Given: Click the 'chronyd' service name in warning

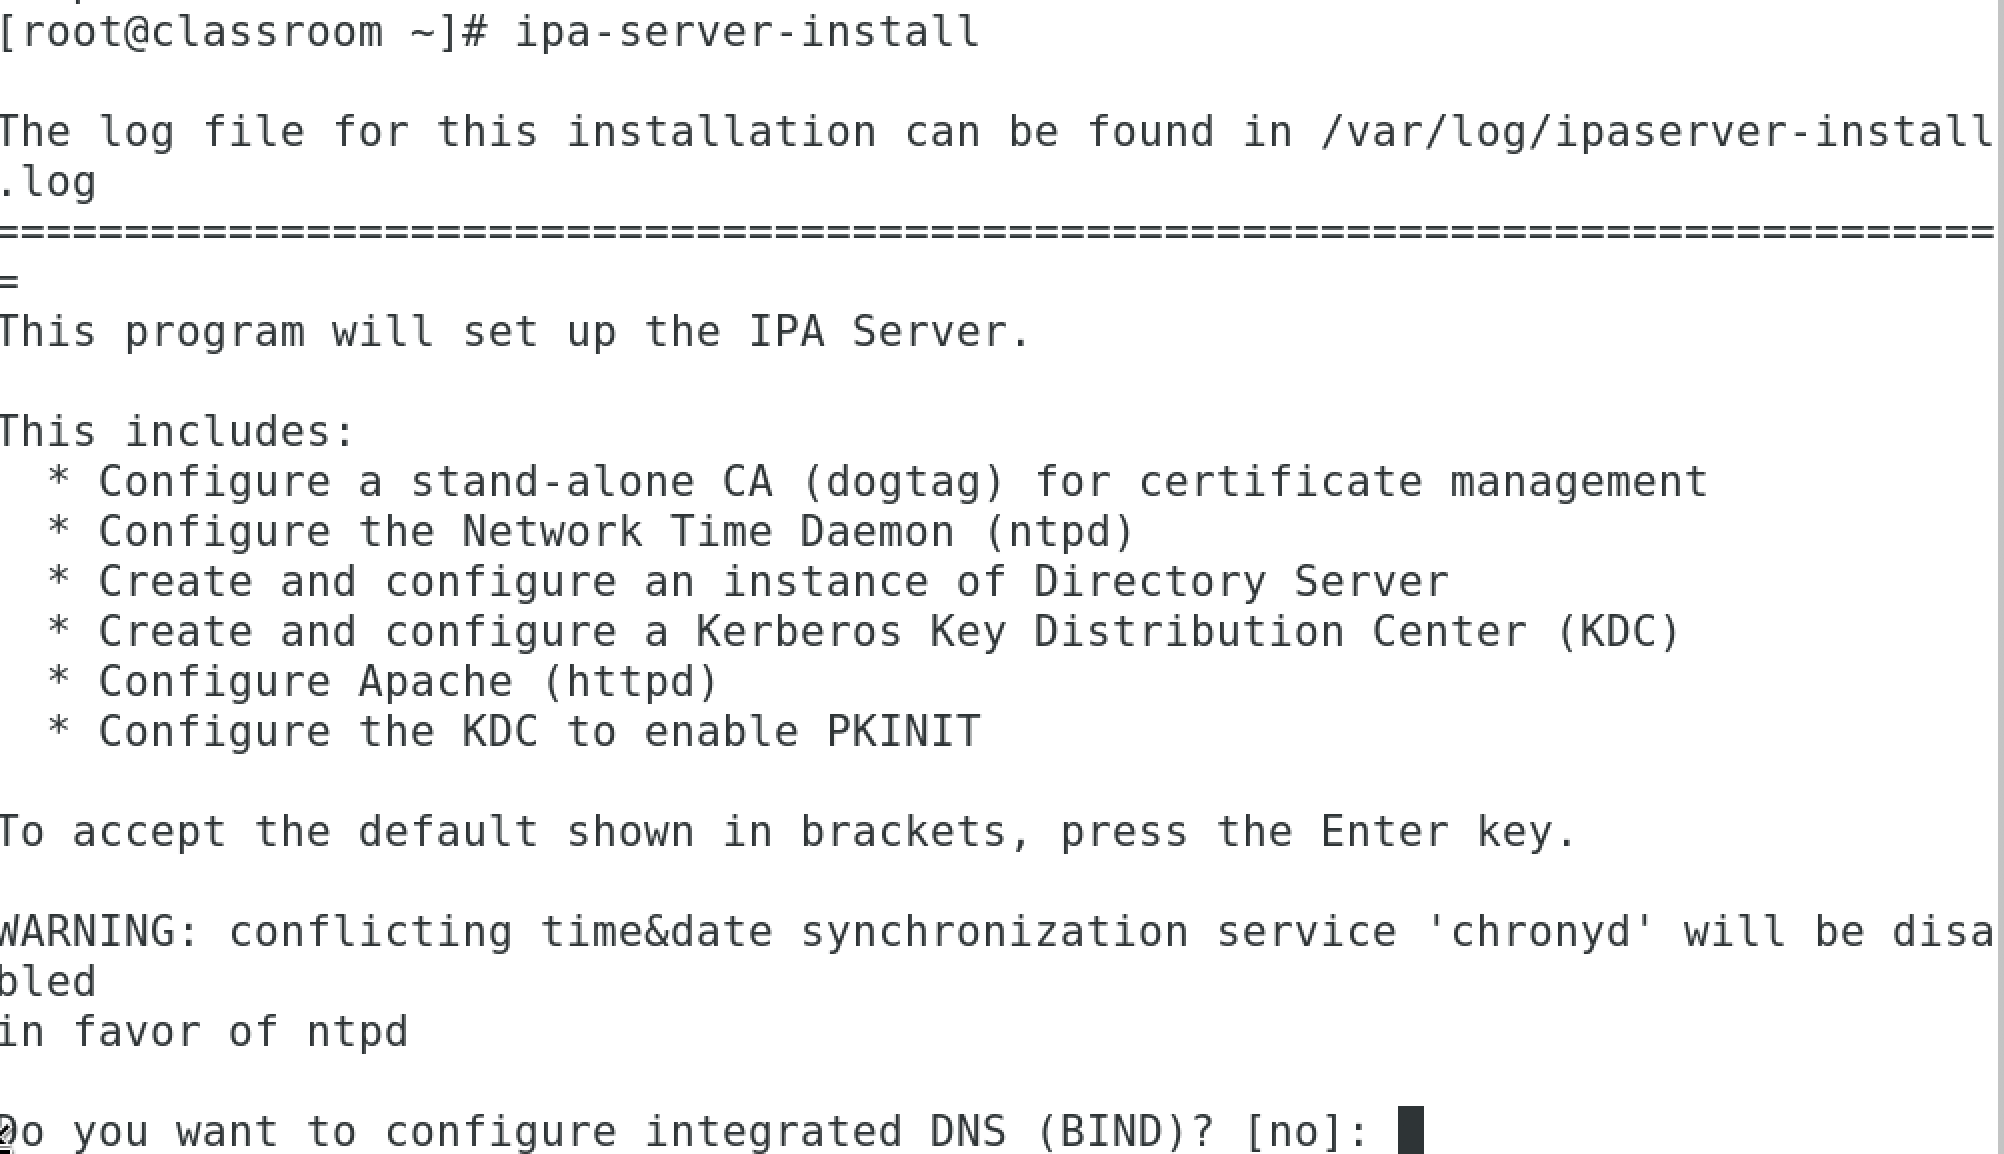Looking at the screenshot, I should coord(1540,930).
